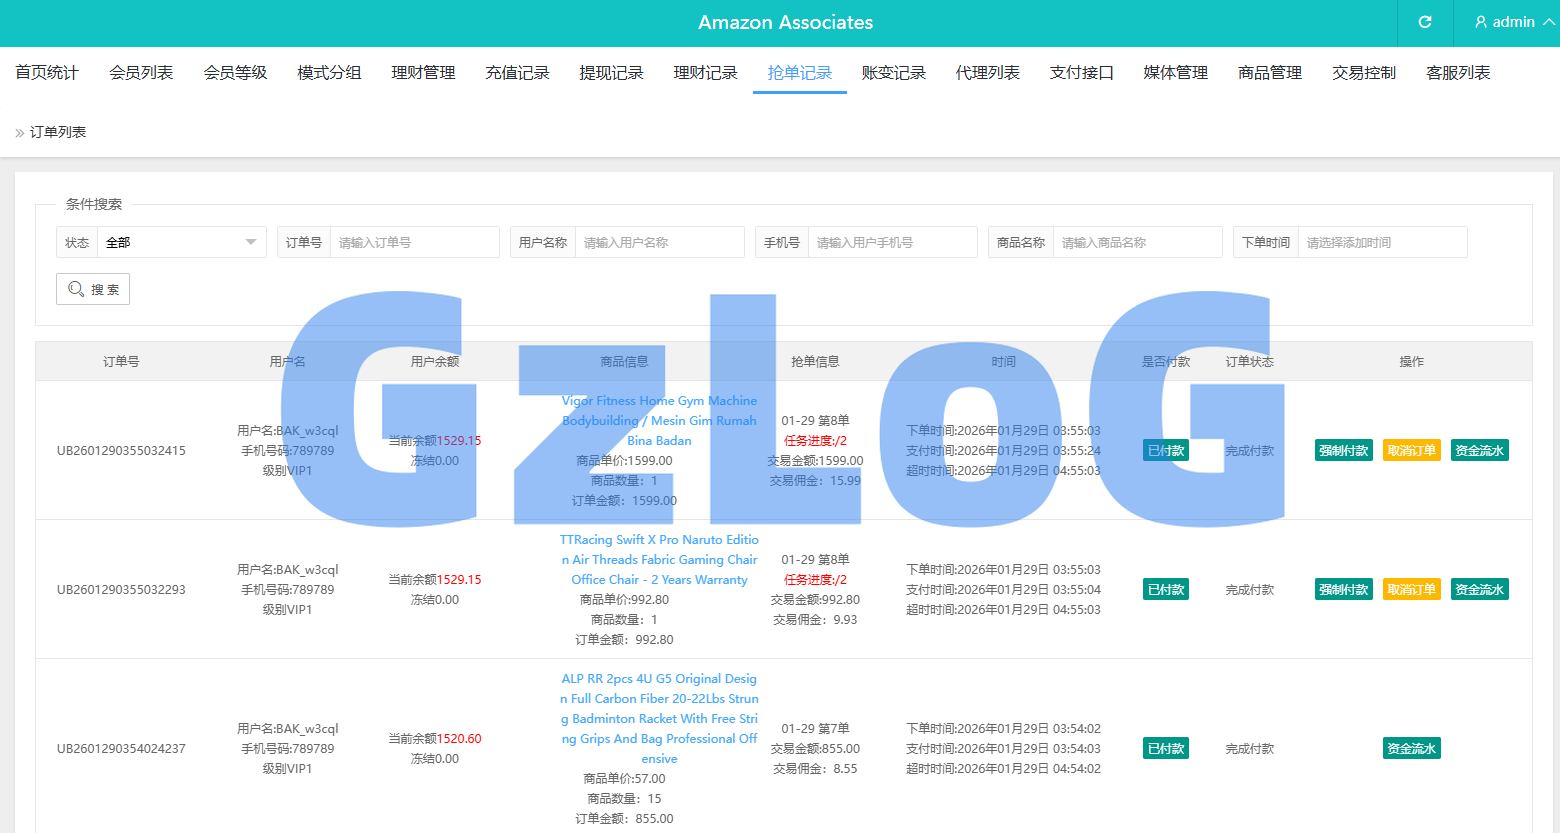Screen dimensions: 1560x833
Task: Open the admin user menu
Action: point(1514,22)
